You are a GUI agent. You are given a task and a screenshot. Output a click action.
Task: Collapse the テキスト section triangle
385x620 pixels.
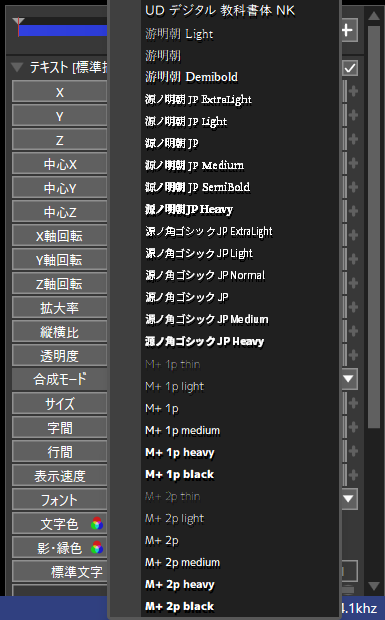click(x=17, y=67)
